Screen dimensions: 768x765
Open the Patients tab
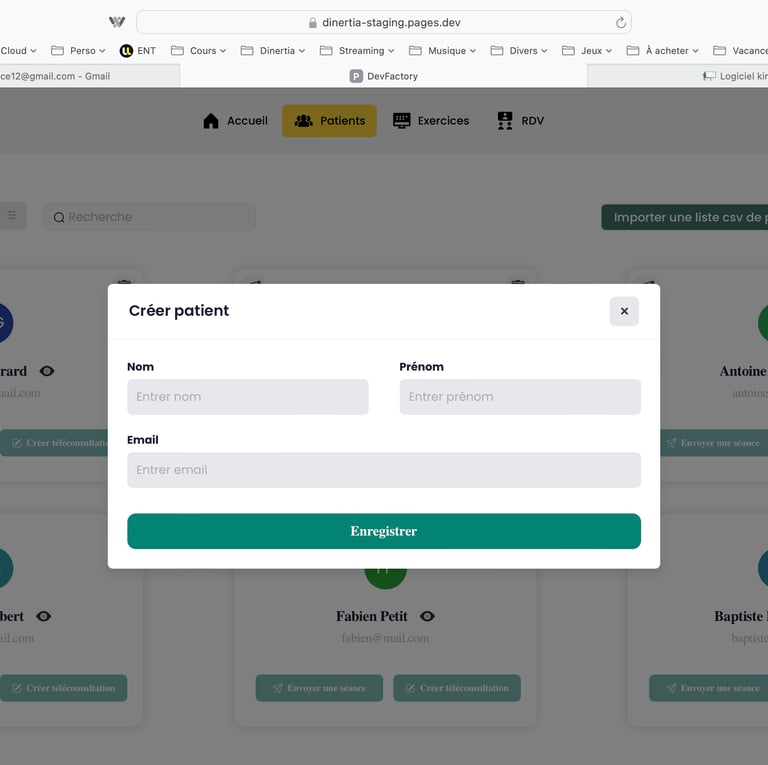coord(329,120)
